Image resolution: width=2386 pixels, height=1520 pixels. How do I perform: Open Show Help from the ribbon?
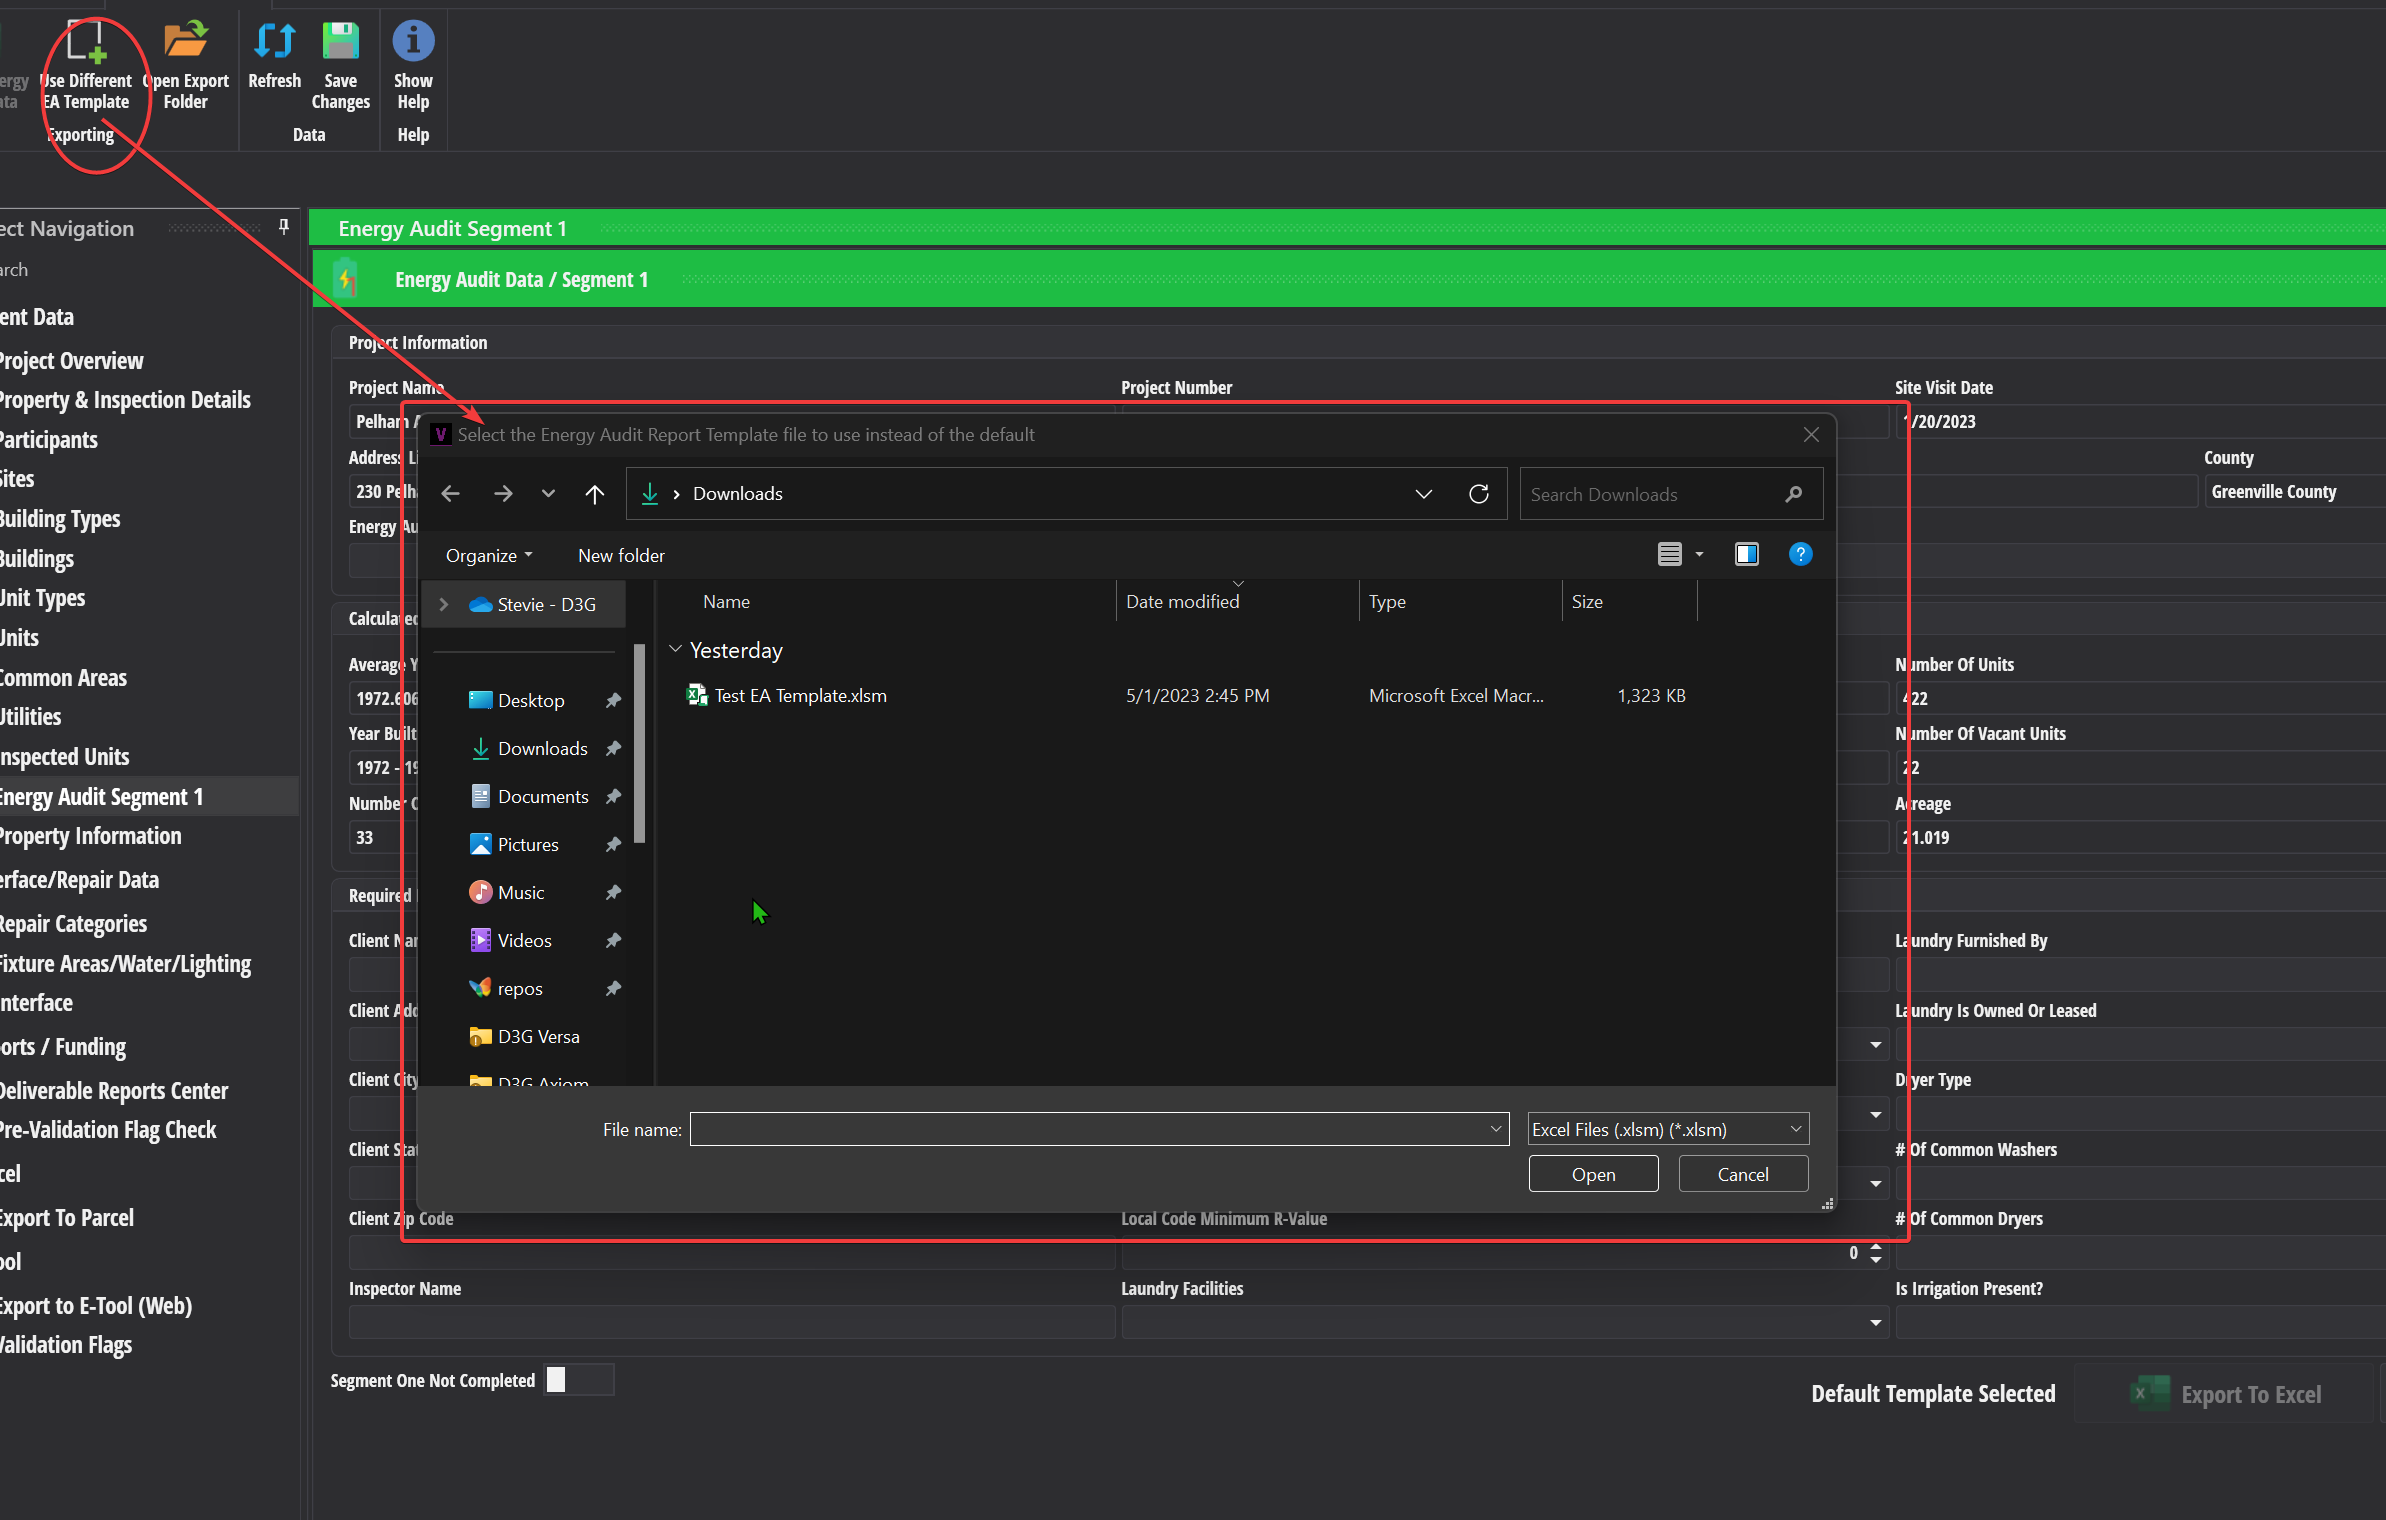(412, 42)
